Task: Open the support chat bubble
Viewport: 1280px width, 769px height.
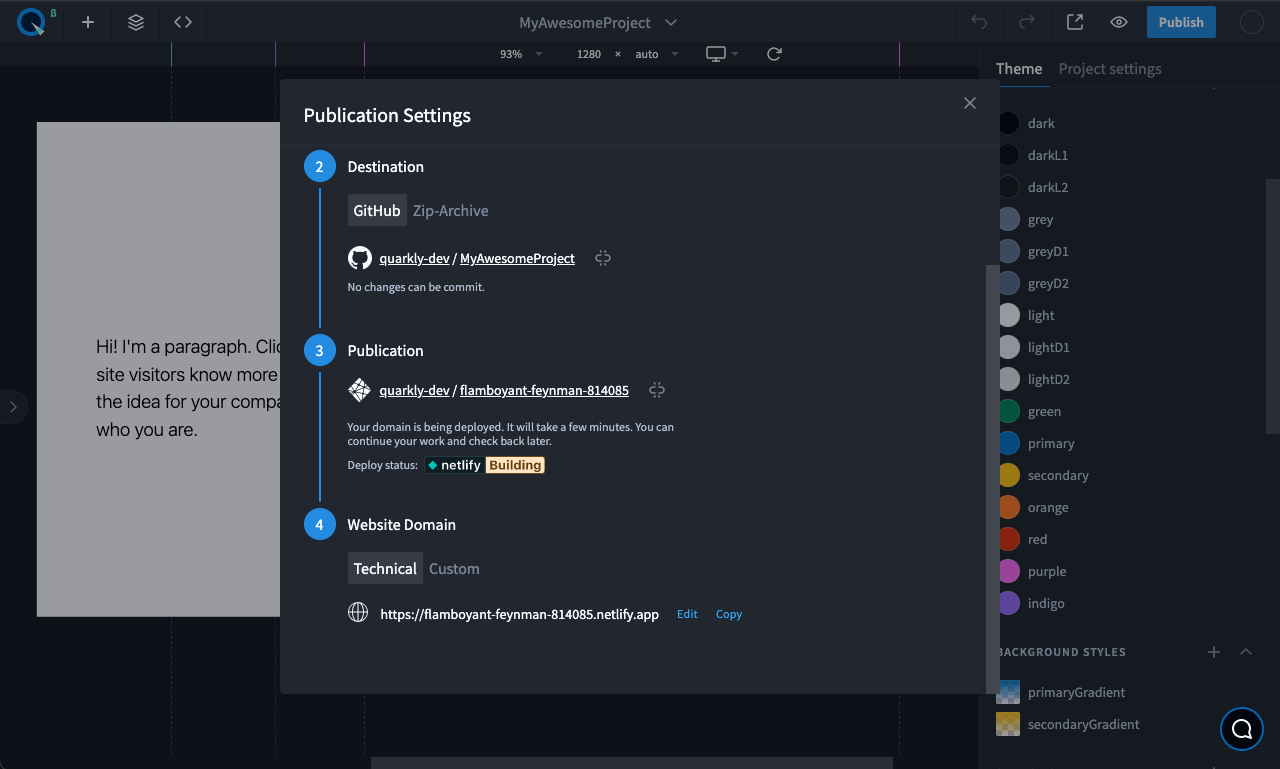Action: click(1242, 729)
